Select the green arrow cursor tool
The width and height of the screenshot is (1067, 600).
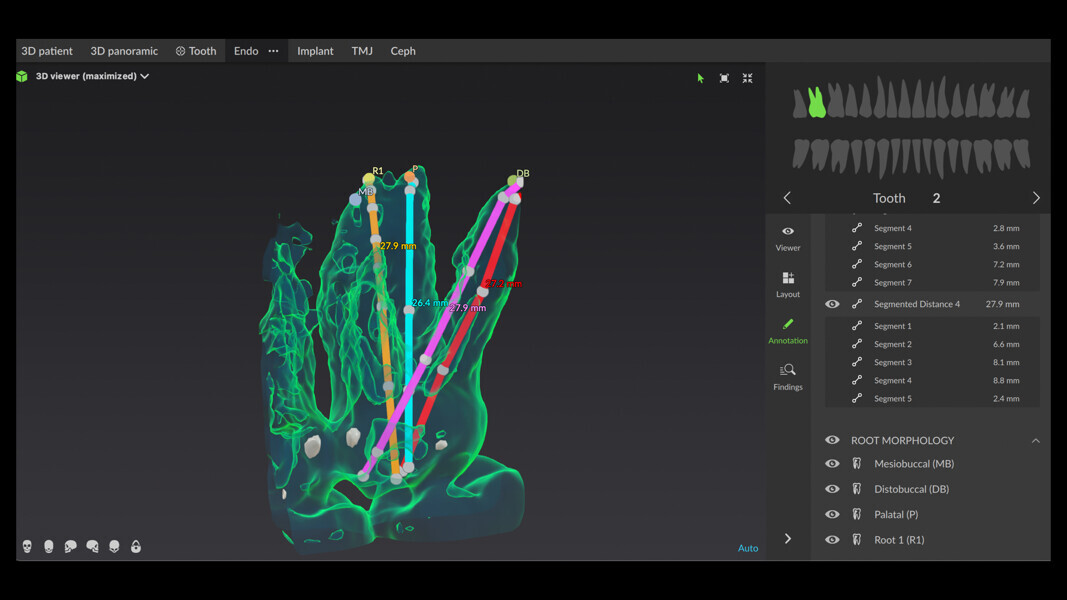click(x=699, y=77)
